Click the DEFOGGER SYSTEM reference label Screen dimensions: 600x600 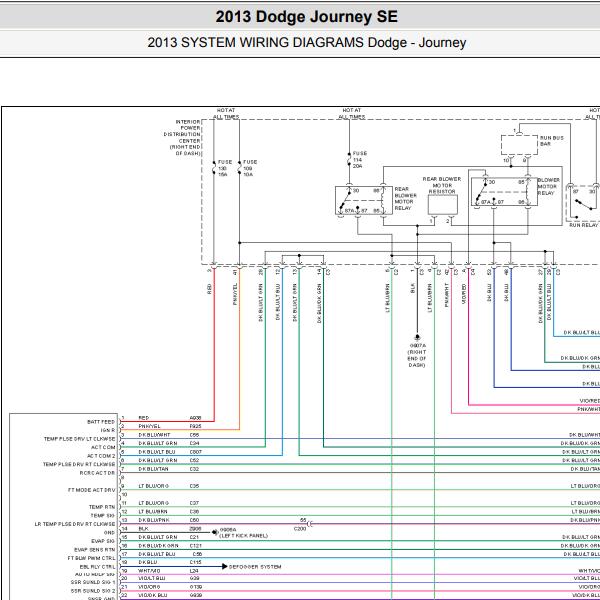[x=255, y=567]
